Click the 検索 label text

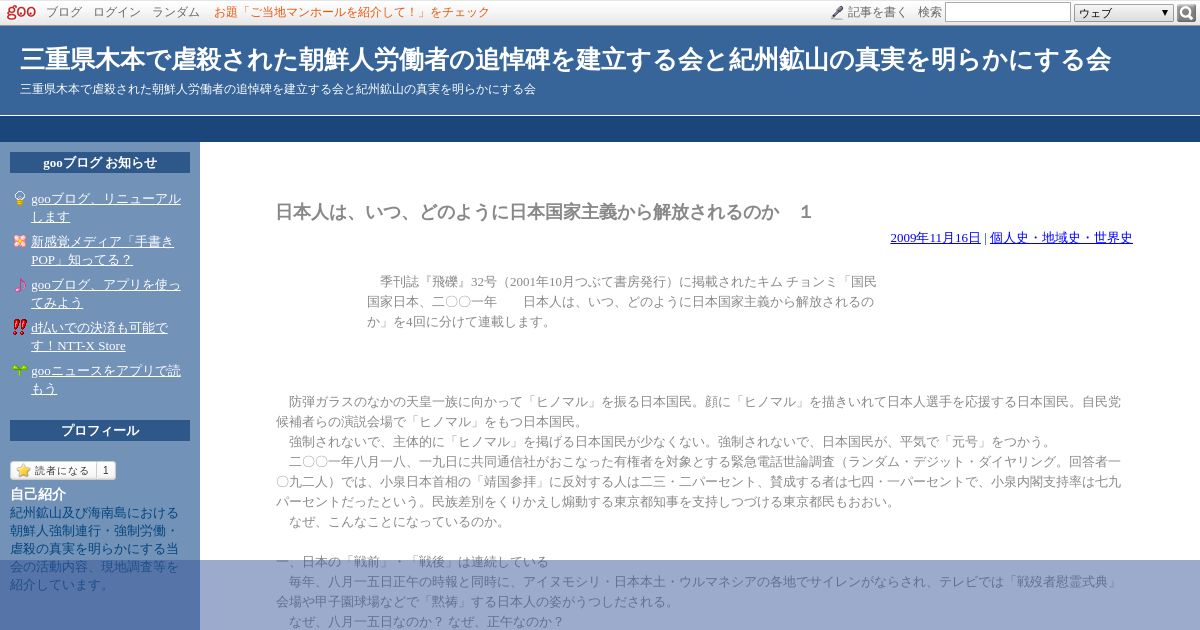point(930,12)
